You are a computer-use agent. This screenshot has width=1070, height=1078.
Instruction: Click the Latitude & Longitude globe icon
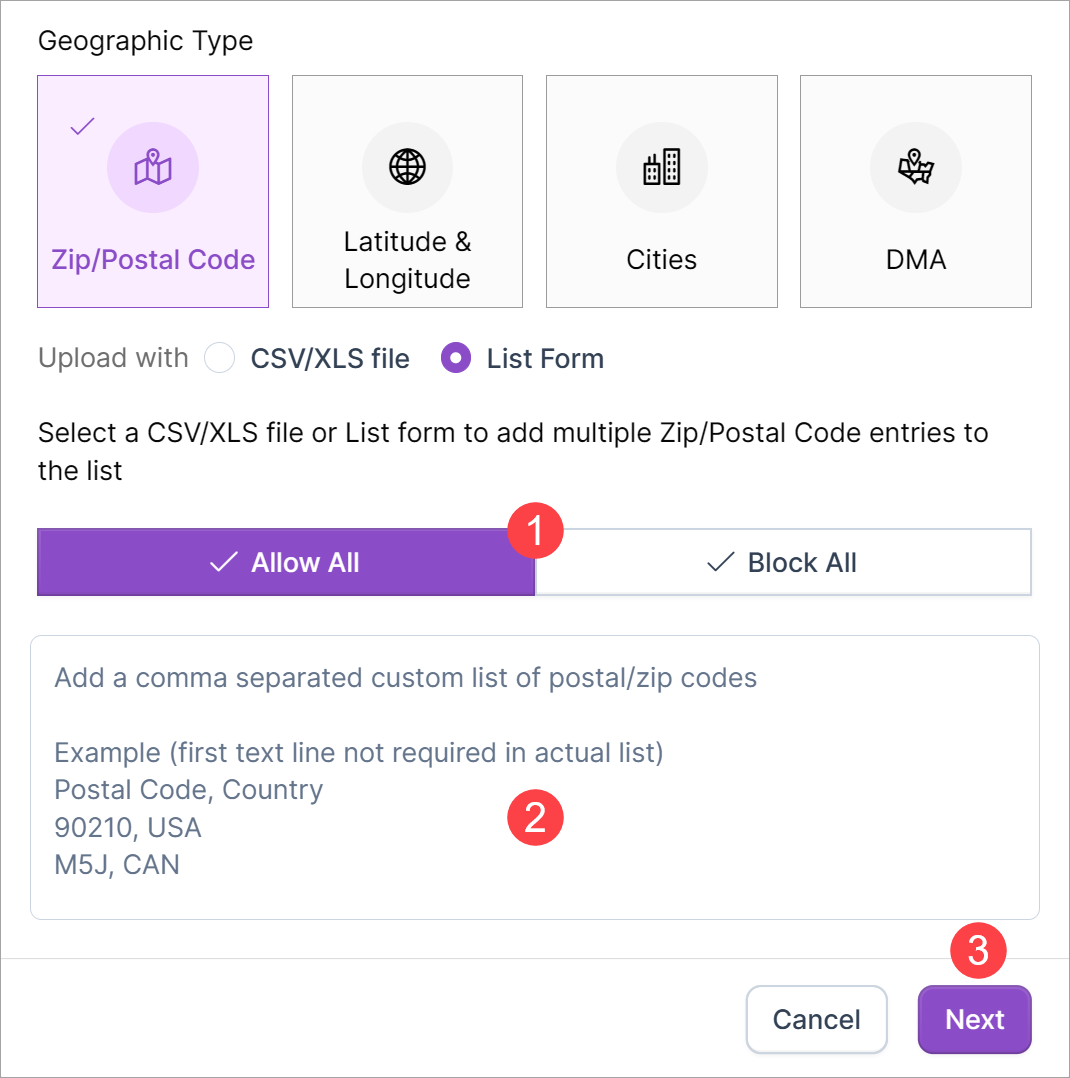click(407, 167)
